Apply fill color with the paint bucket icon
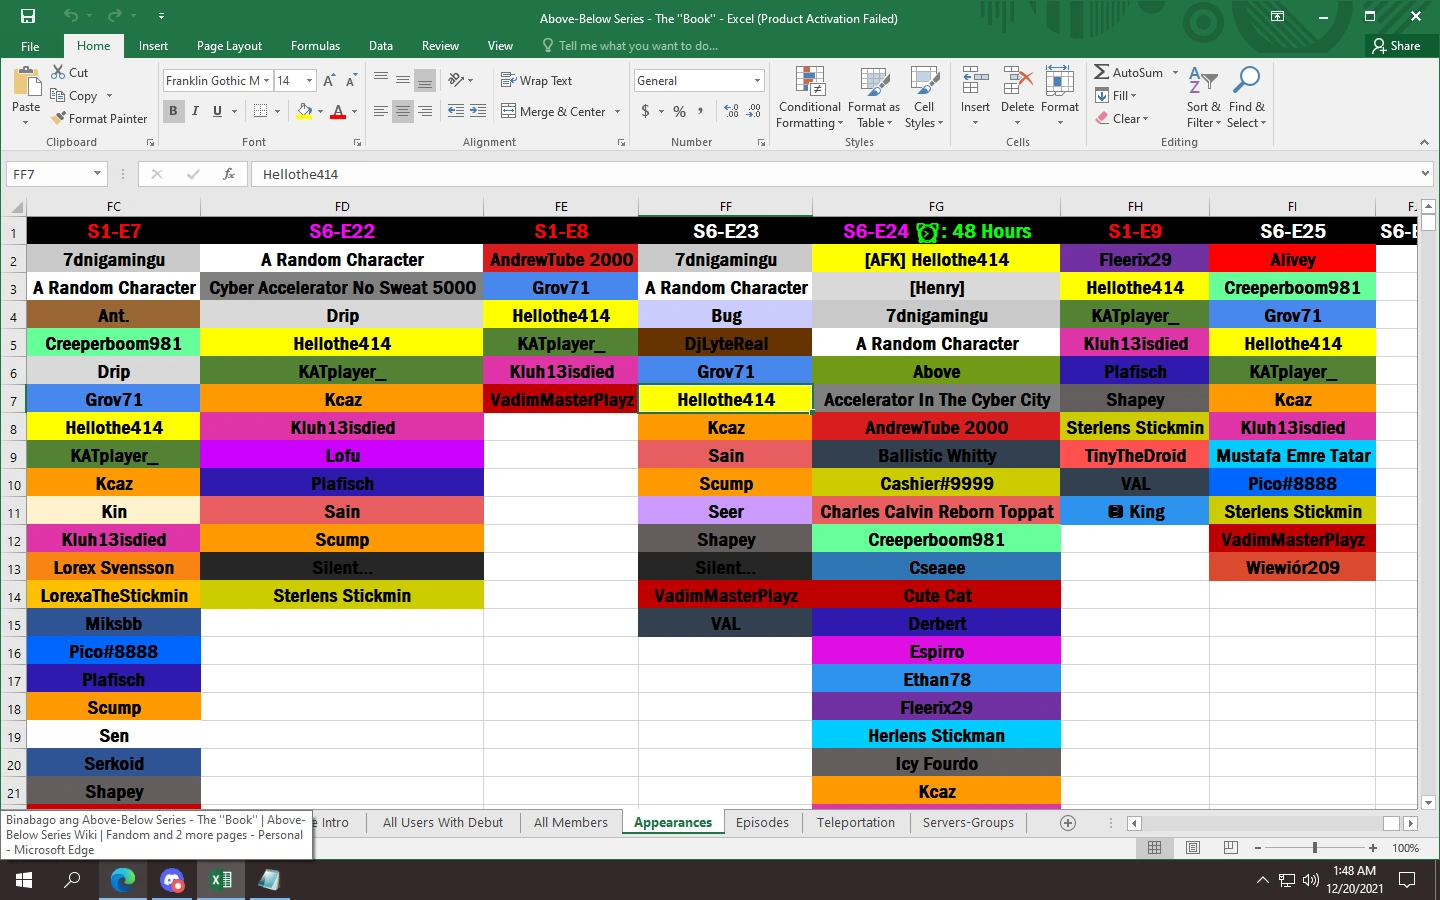This screenshot has height=900, width=1440. [x=304, y=111]
